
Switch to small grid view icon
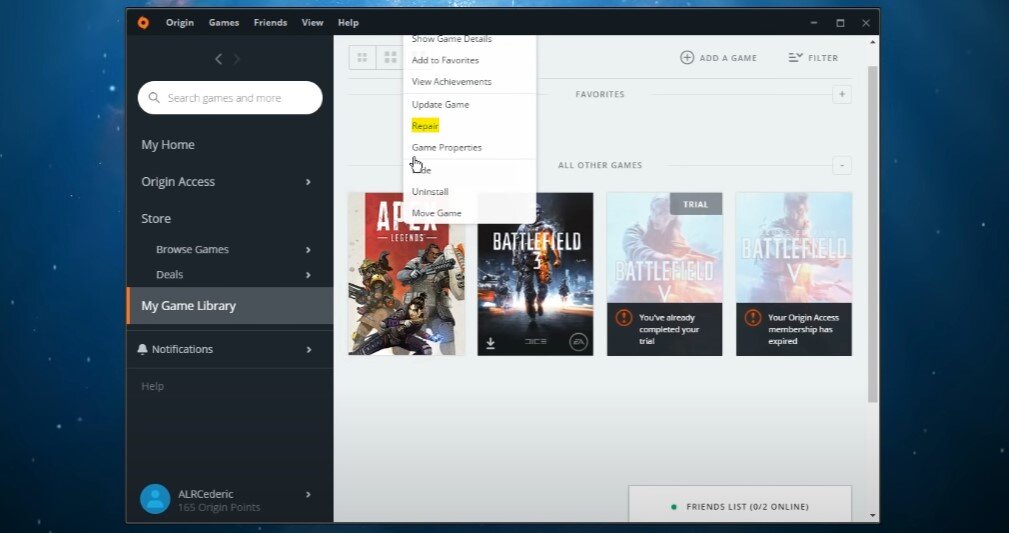coord(362,58)
